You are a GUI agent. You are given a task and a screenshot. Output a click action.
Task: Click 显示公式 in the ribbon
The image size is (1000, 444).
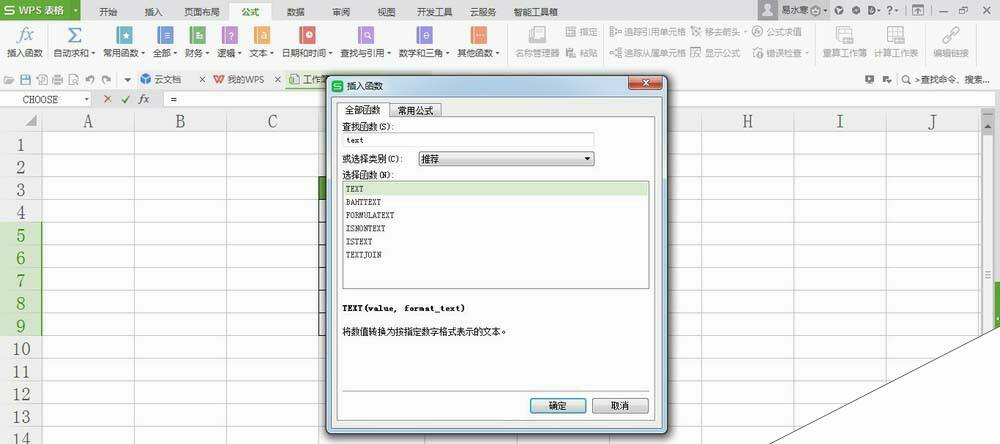point(716,53)
